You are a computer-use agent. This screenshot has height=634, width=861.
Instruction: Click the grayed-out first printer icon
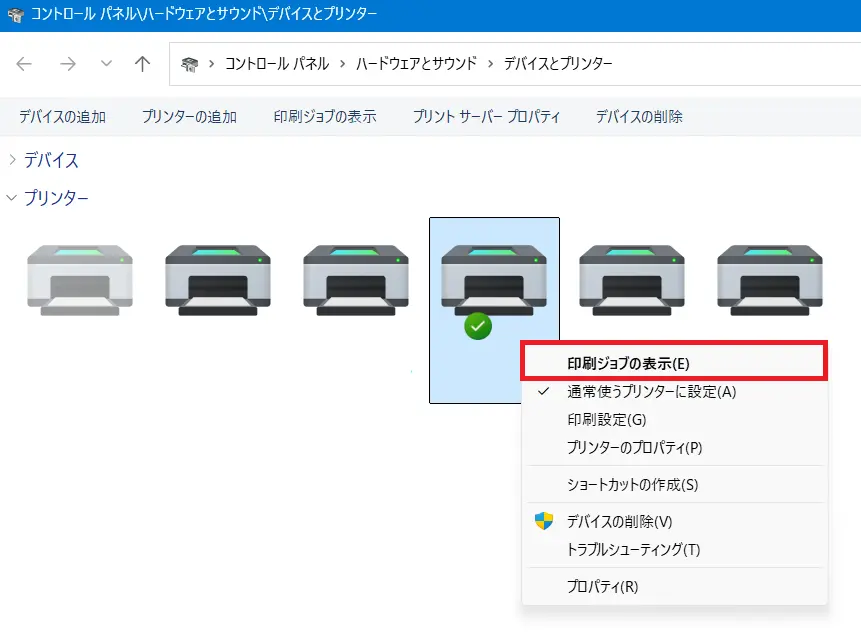(x=80, y=280)
